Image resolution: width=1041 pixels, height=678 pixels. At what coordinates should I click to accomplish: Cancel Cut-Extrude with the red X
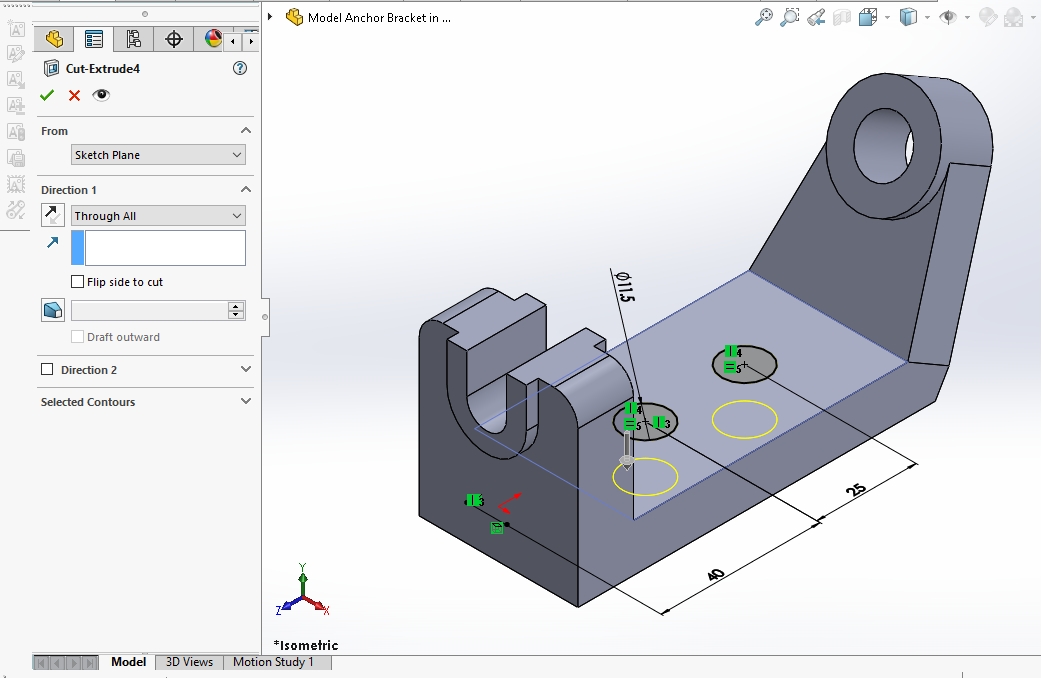pos(74,95)
